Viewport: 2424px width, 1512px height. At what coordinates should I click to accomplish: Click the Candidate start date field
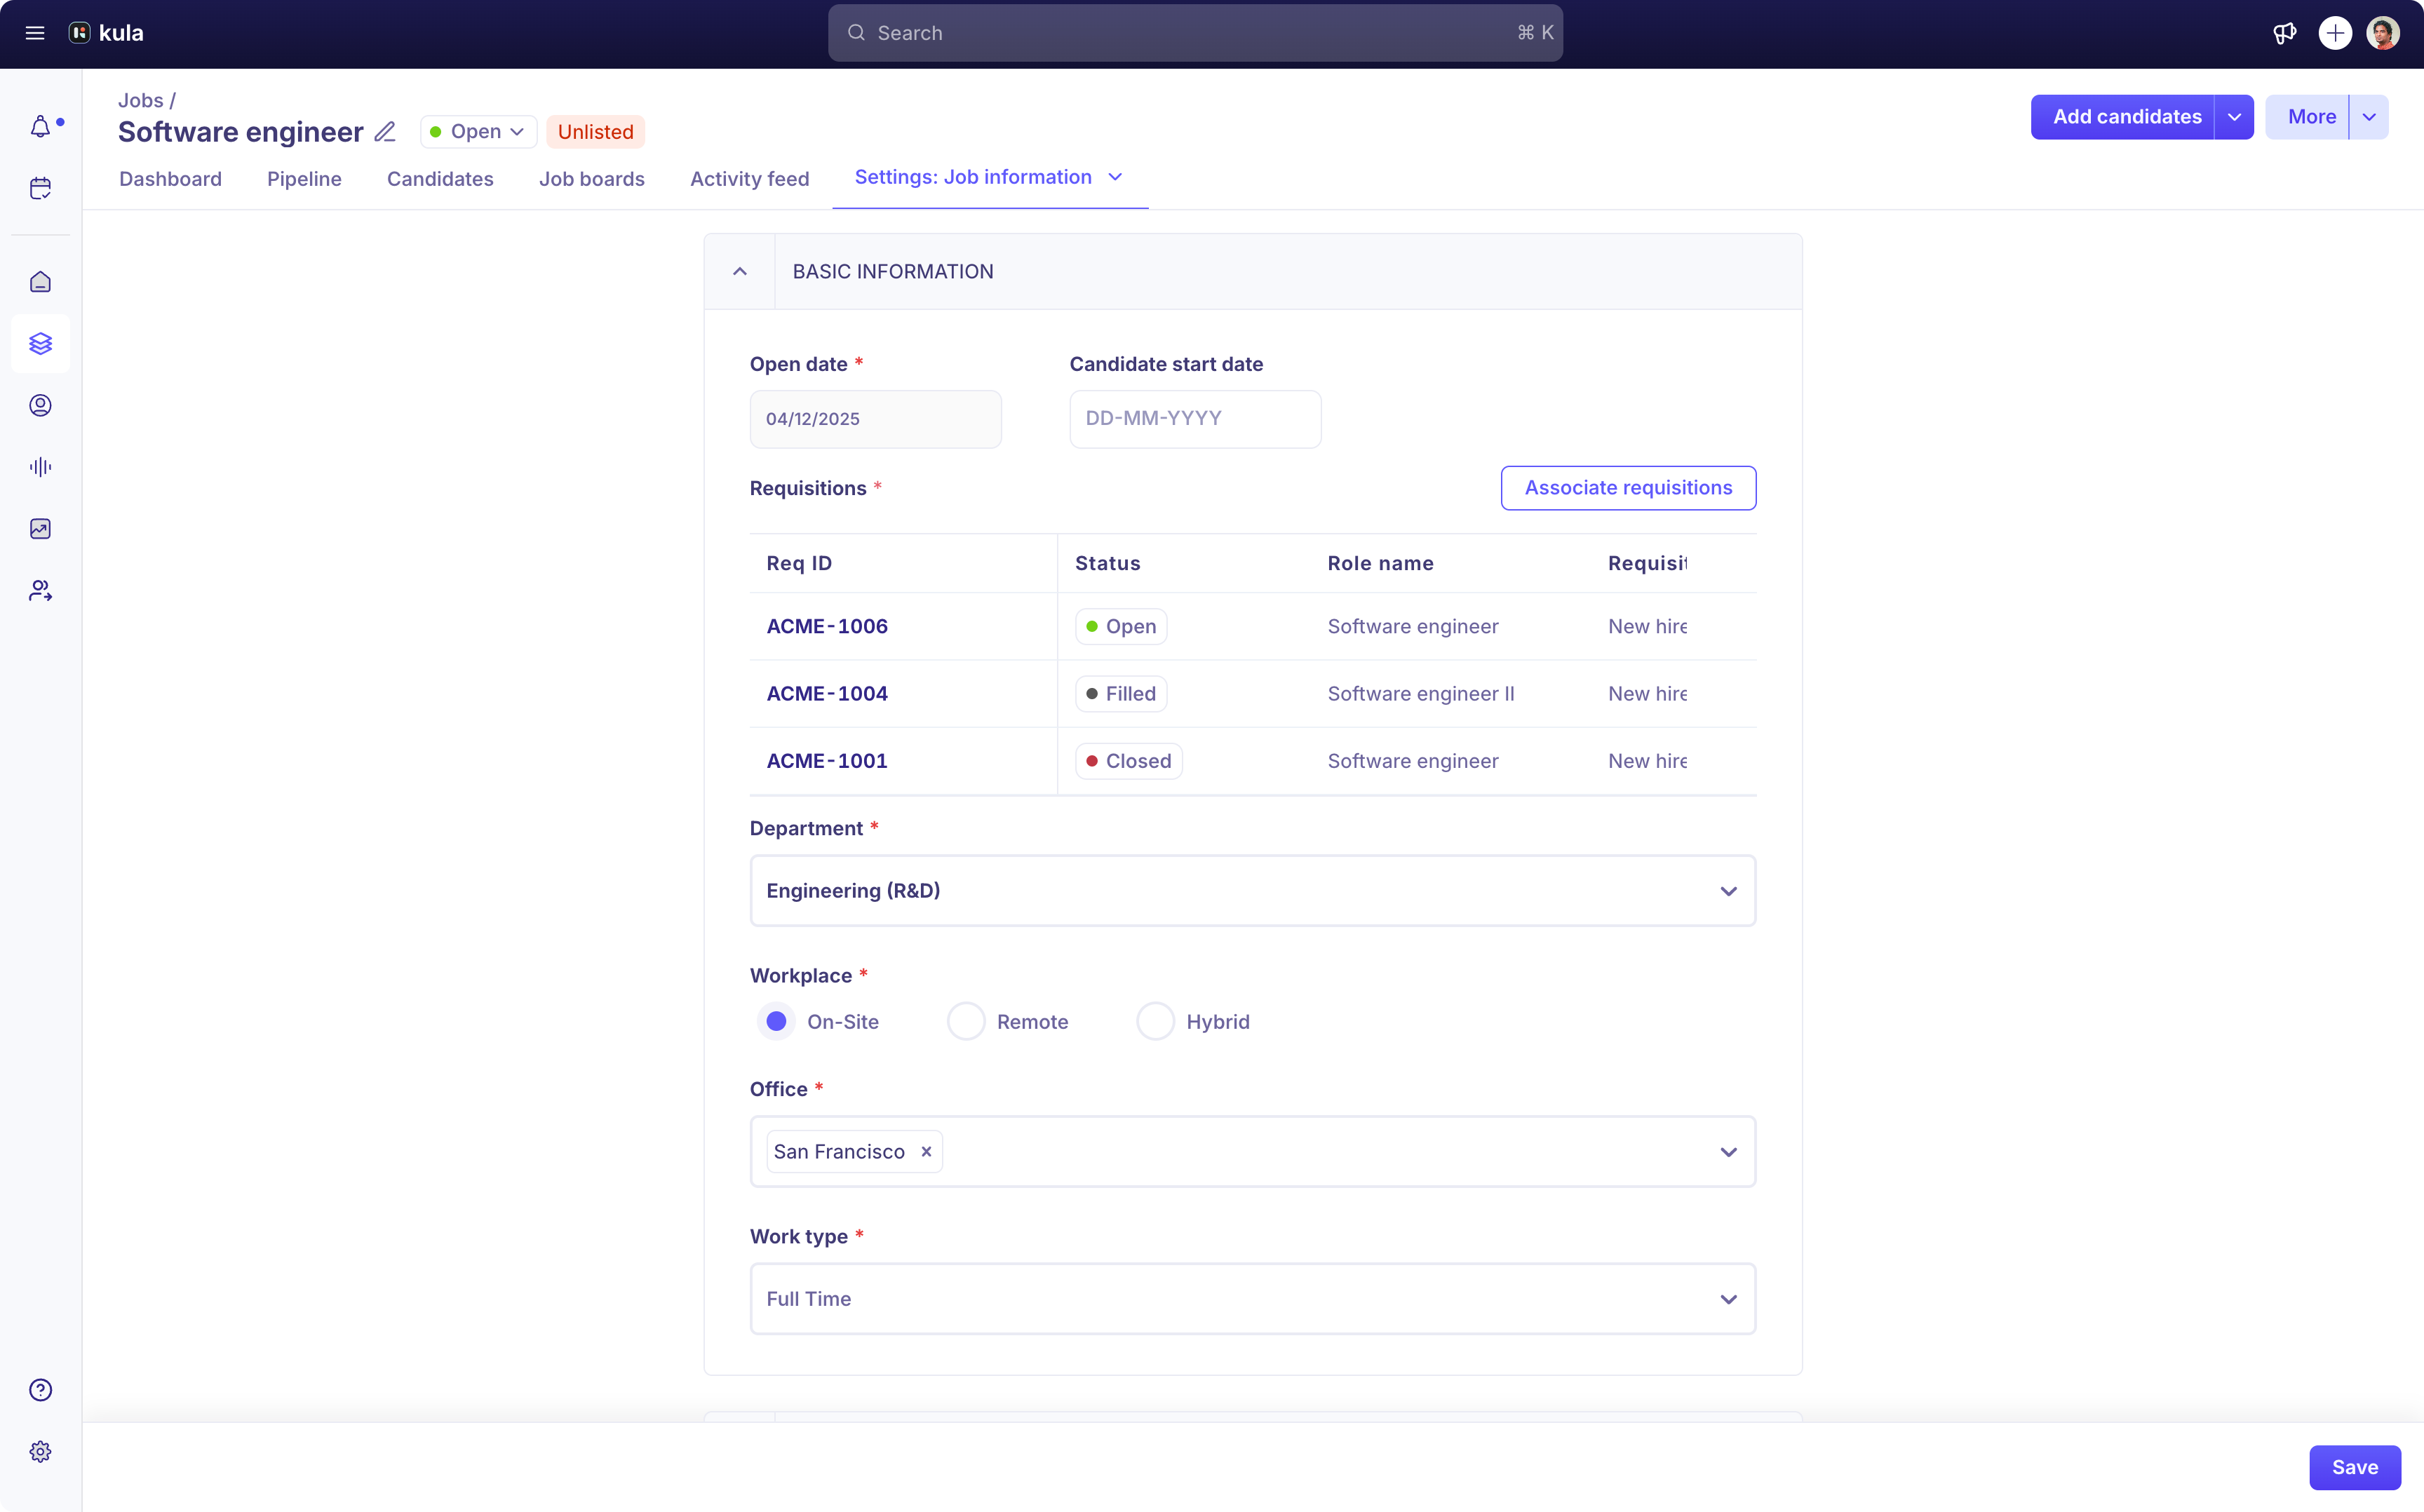pos(1194,419)
